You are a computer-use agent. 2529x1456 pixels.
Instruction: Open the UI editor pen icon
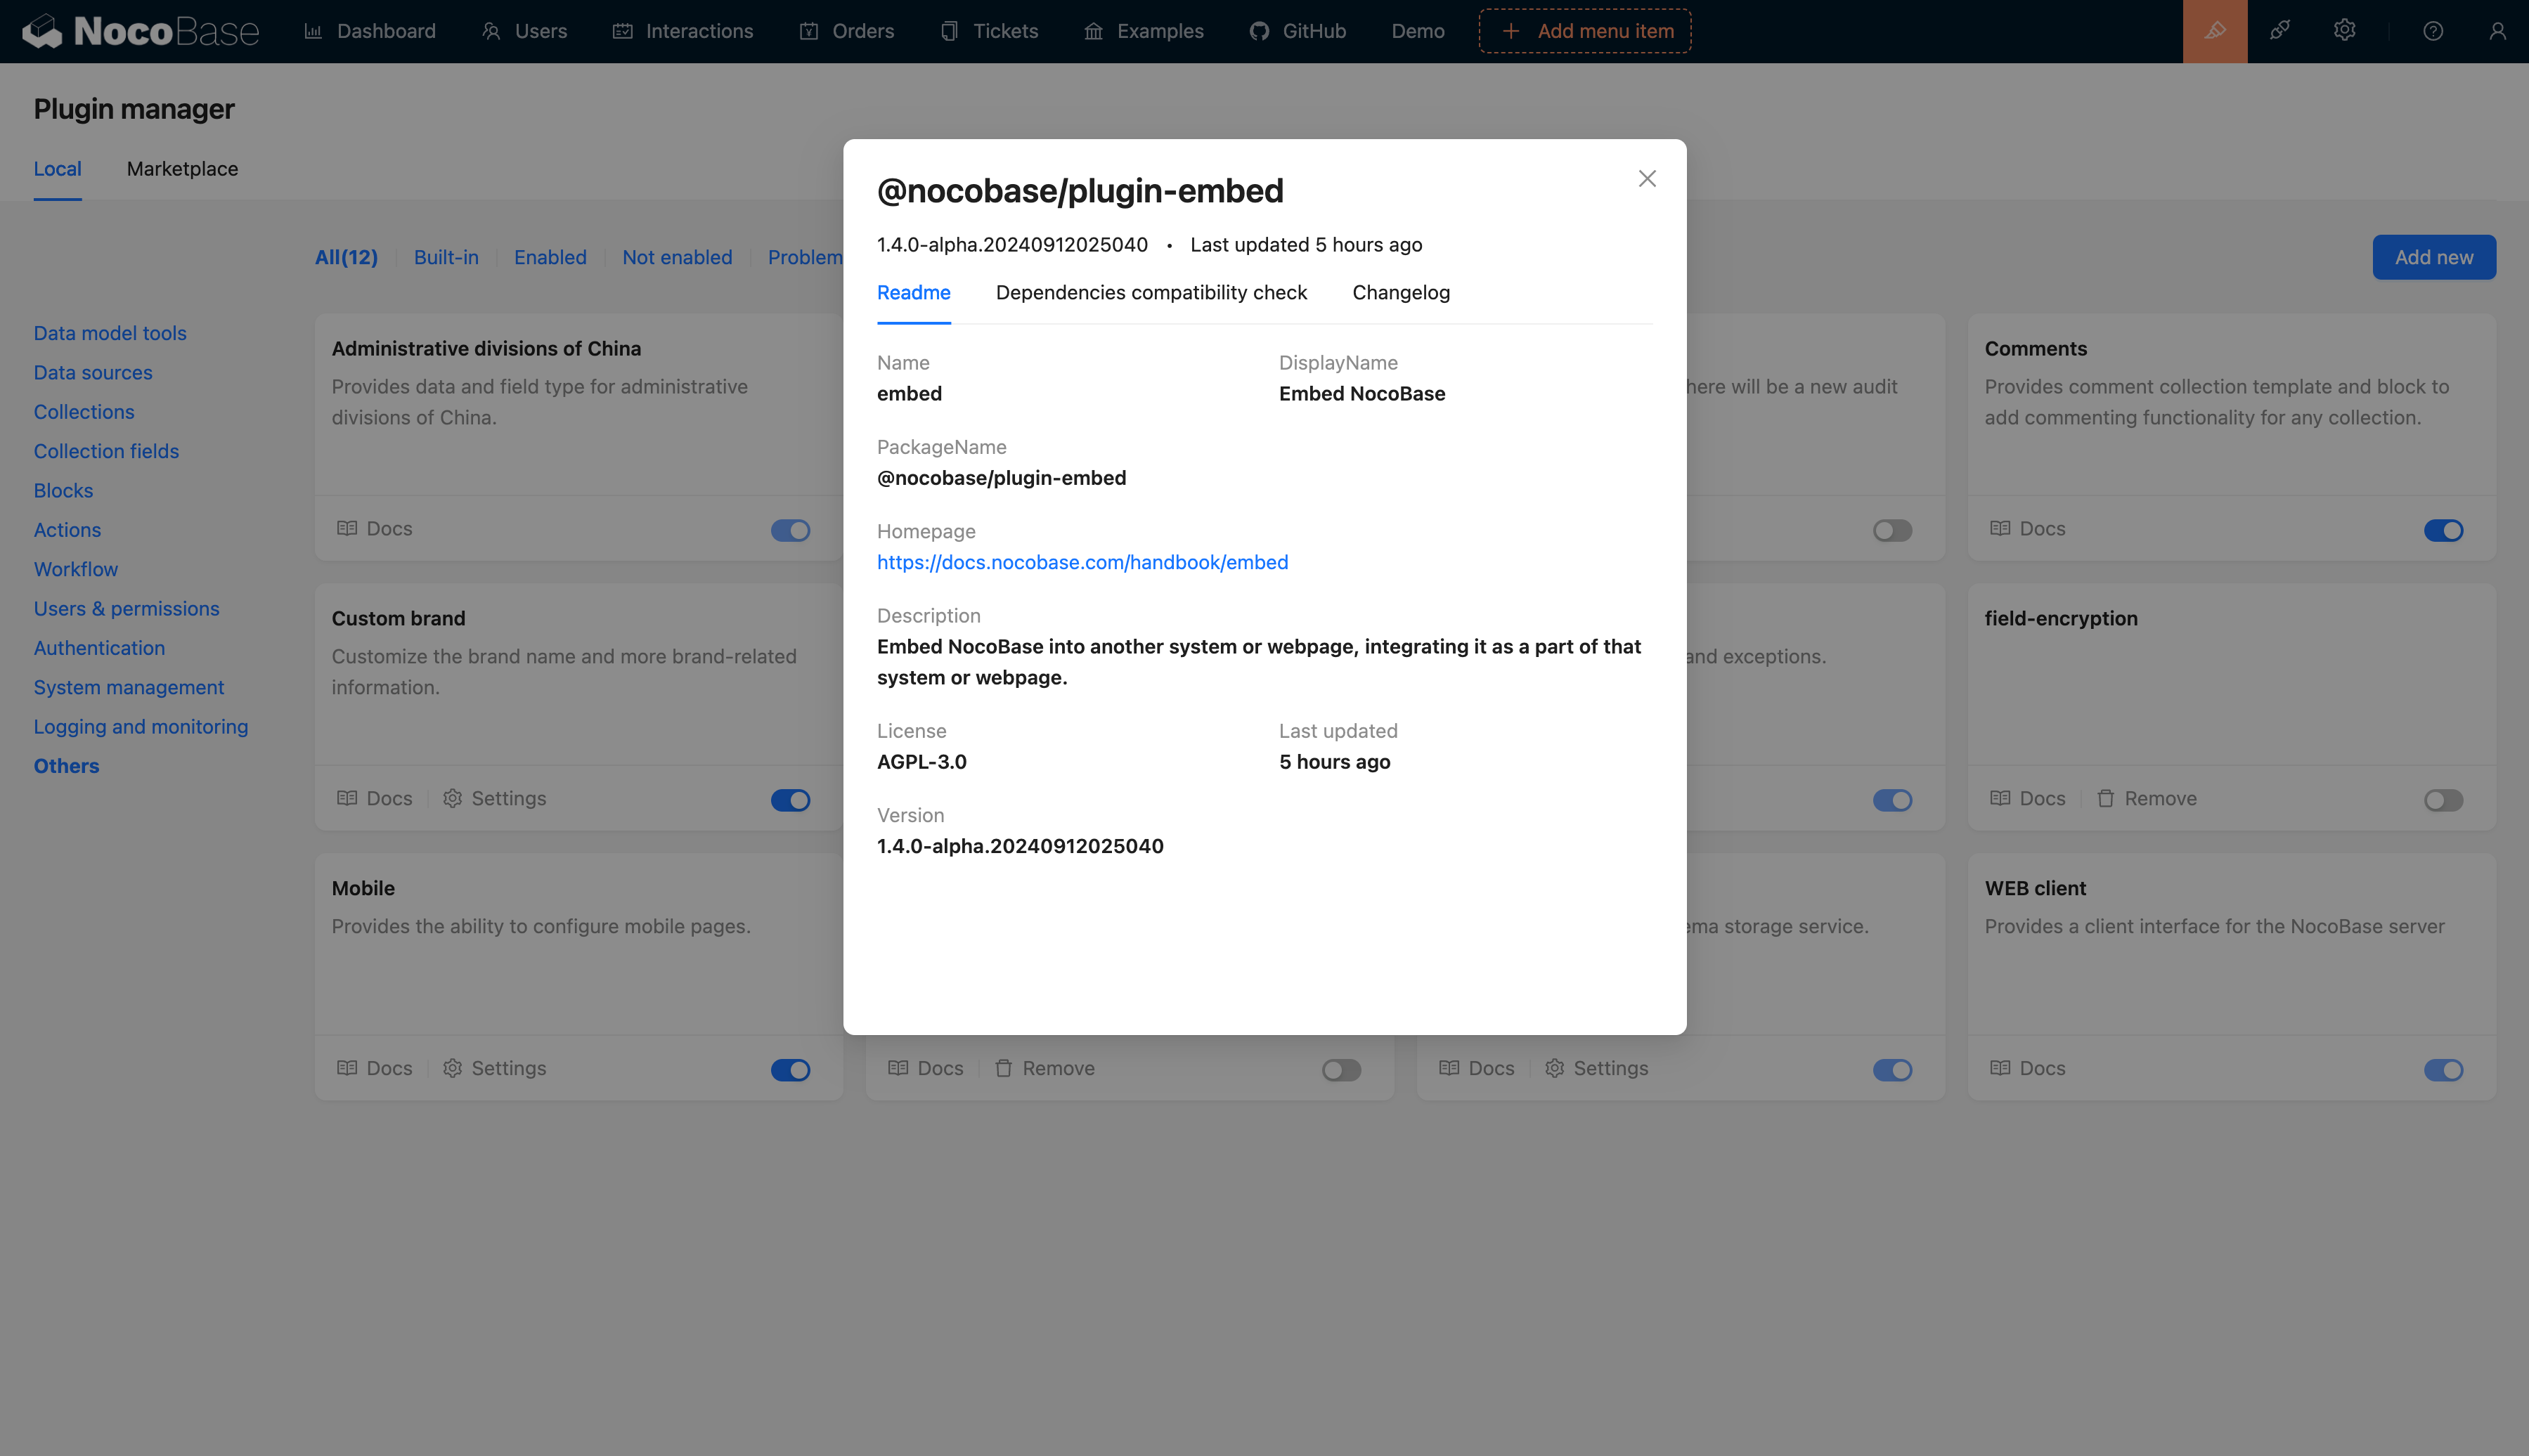click(2214, 31)
